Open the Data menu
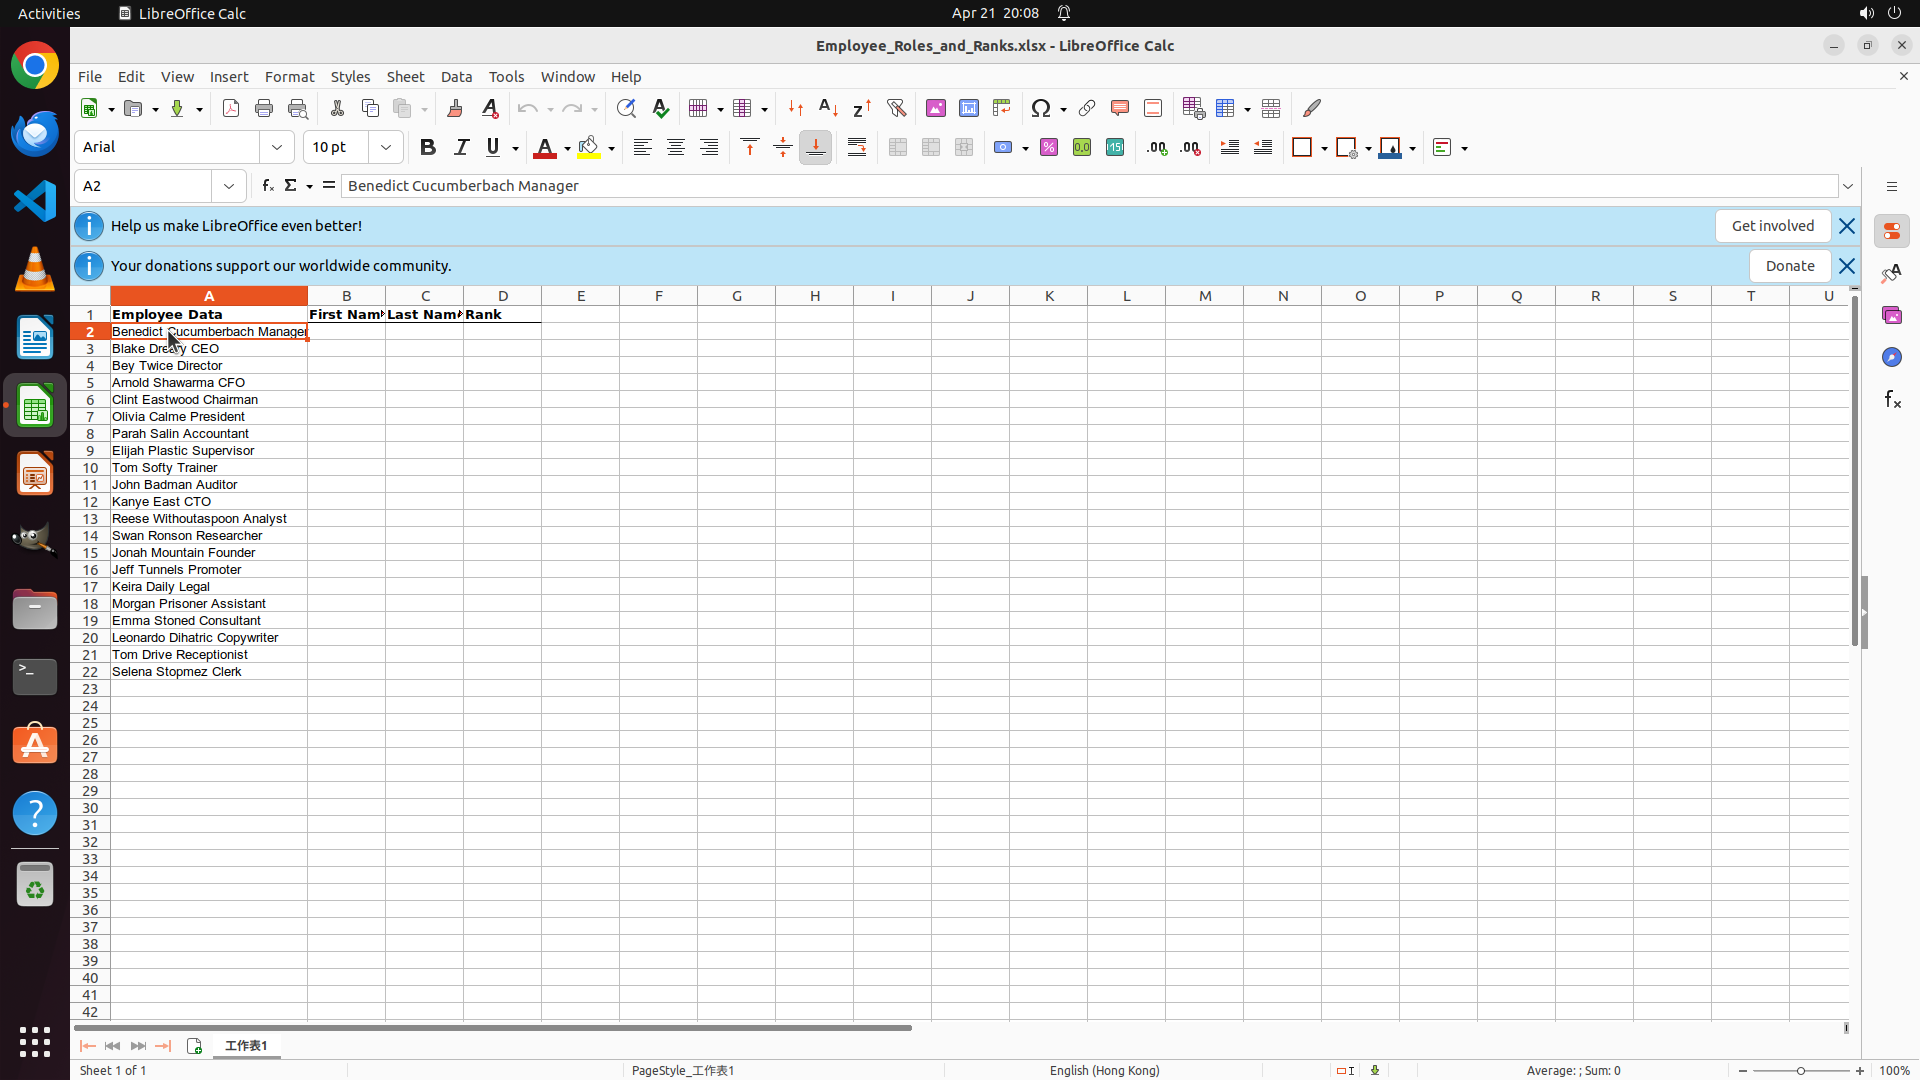This screenshot has height=1080, width=1920. click(456, 77)
